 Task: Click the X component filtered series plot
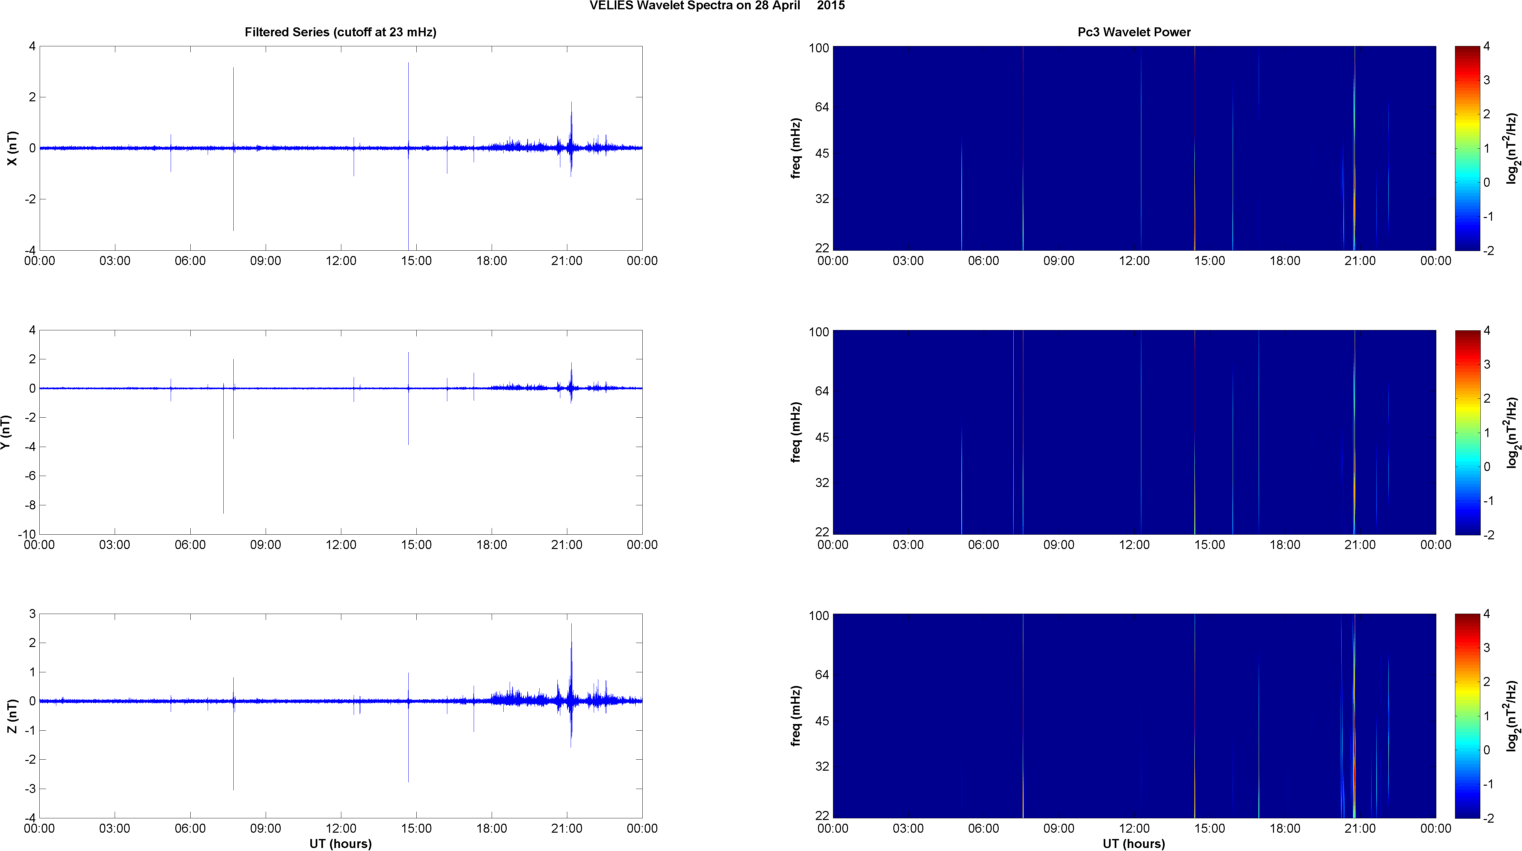pyautogui.click(x=340, y=148)
